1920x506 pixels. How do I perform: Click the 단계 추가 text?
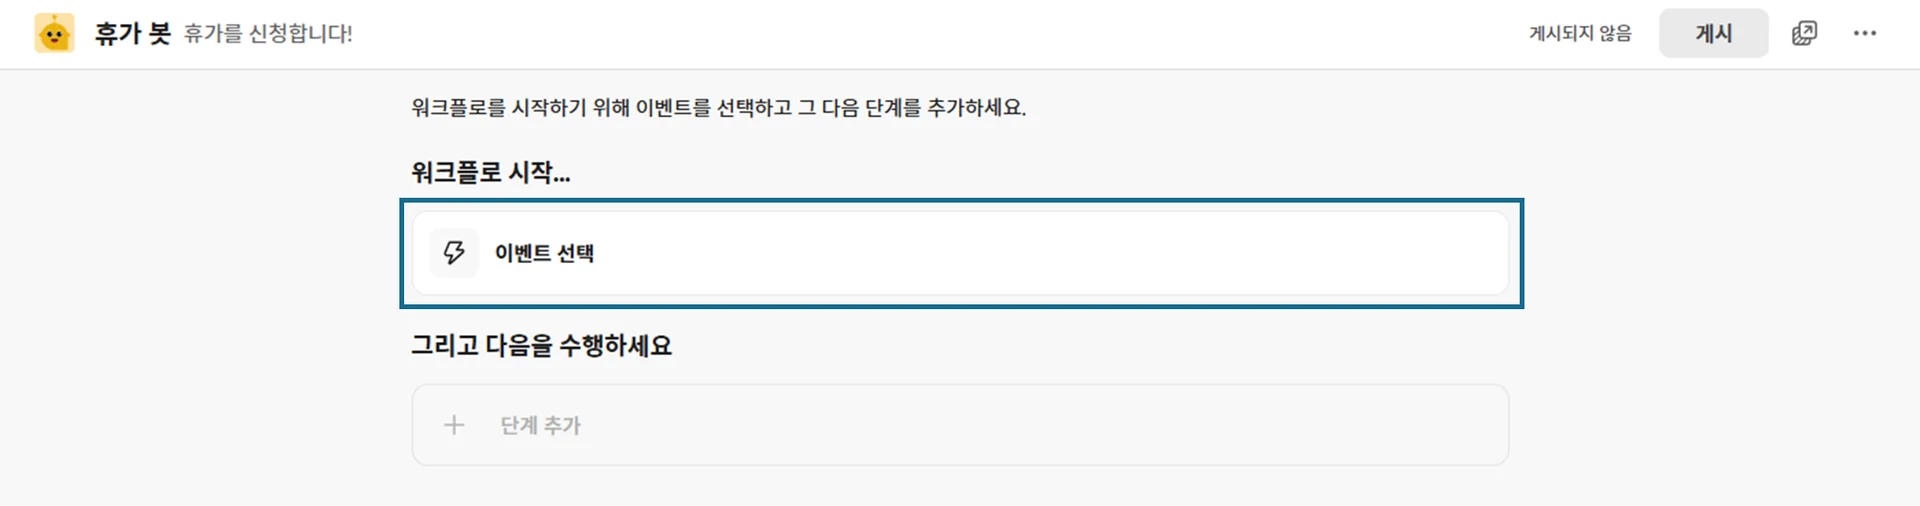coord(540,425)
